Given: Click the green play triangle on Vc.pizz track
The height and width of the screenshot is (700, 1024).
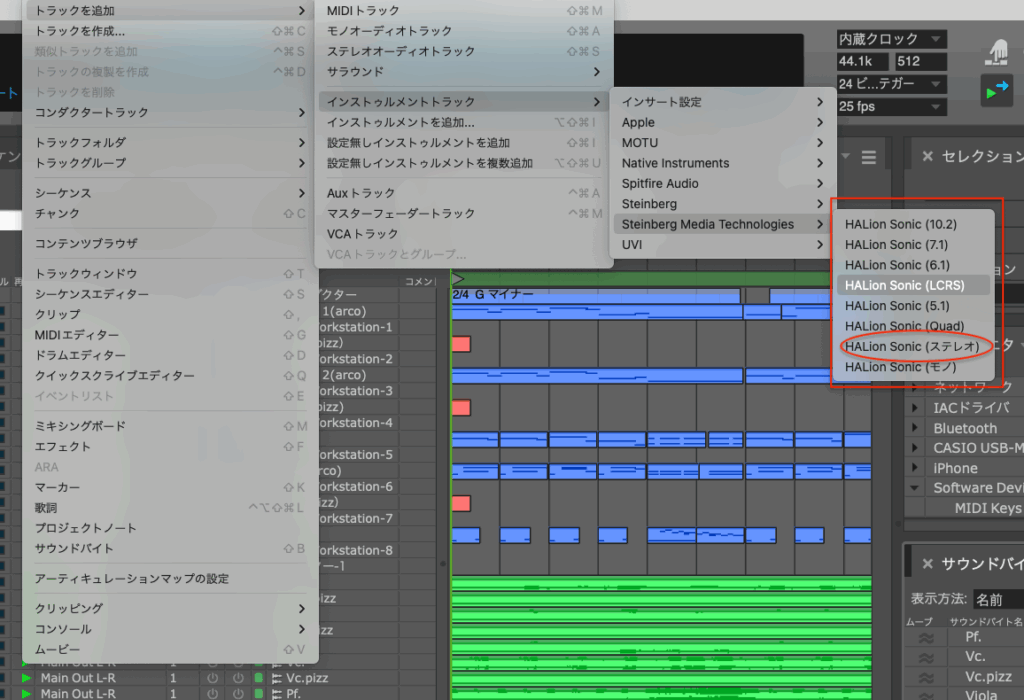Looking at the screenshot, I should click(x=26, y=678).
